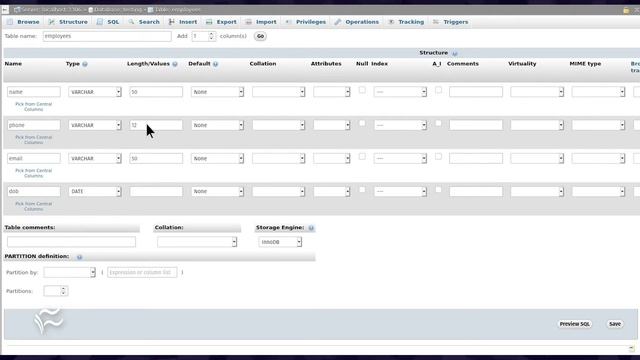
Task: Click the phone Length/Values field
Action: (x=156, y=125)
